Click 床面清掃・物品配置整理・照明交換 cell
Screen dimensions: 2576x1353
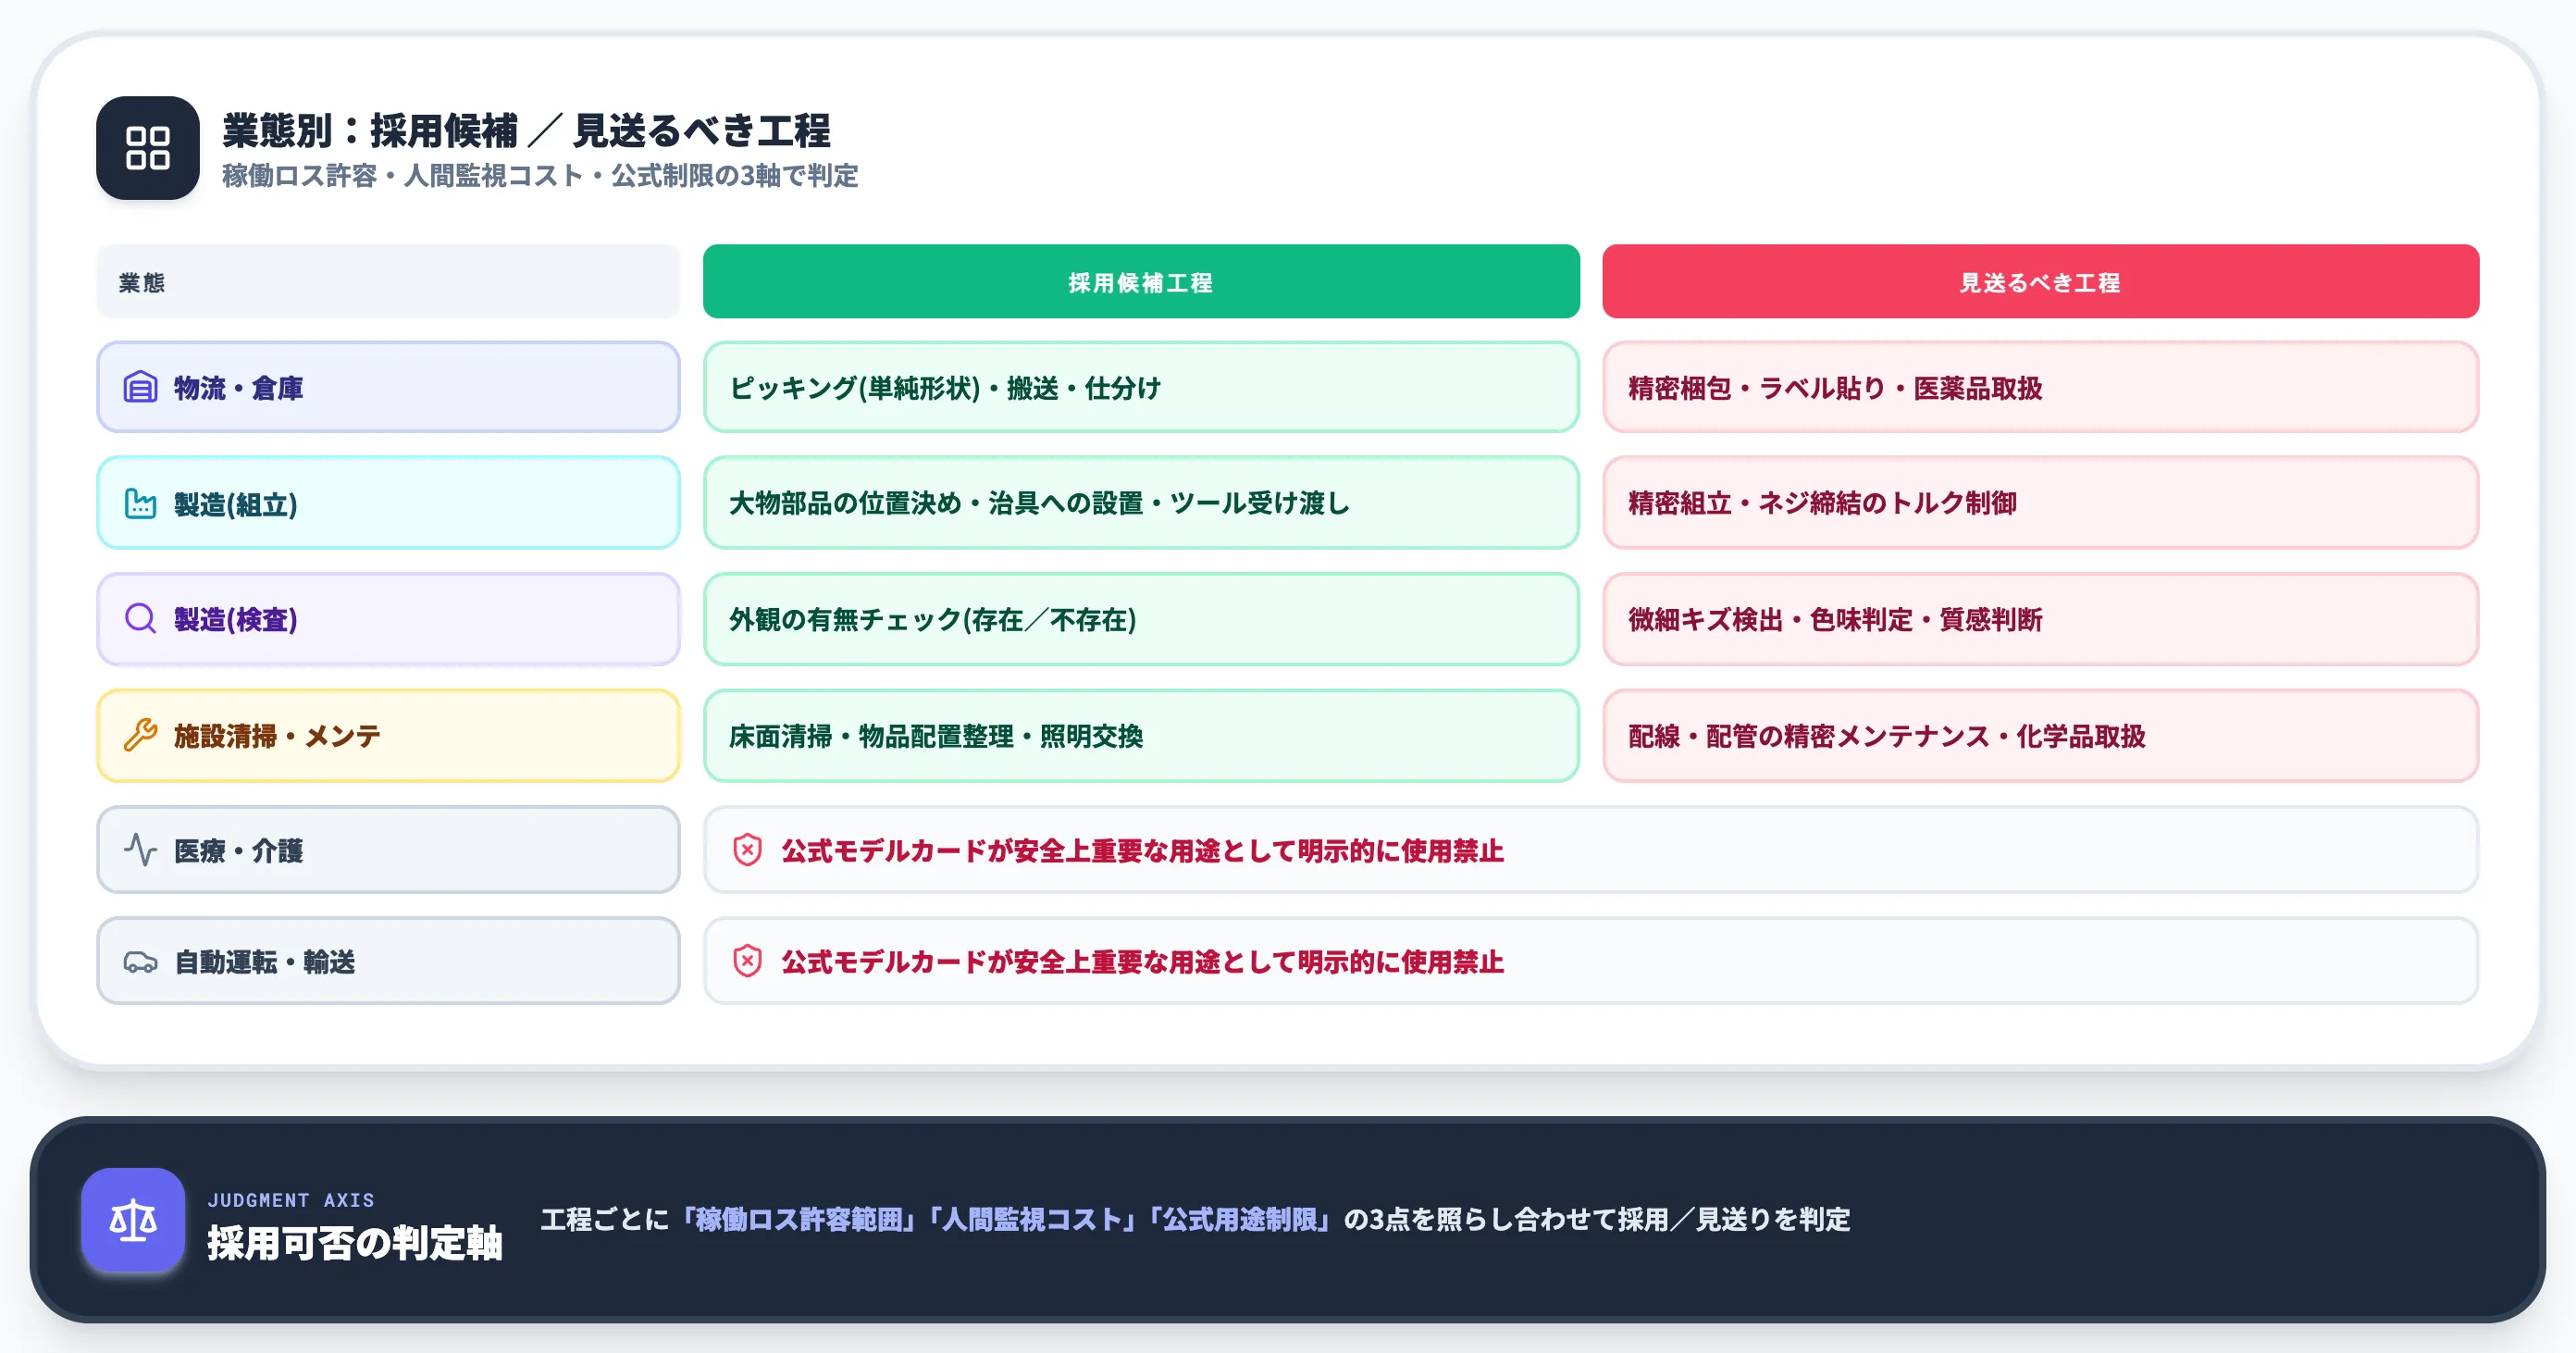(1141, 735)
